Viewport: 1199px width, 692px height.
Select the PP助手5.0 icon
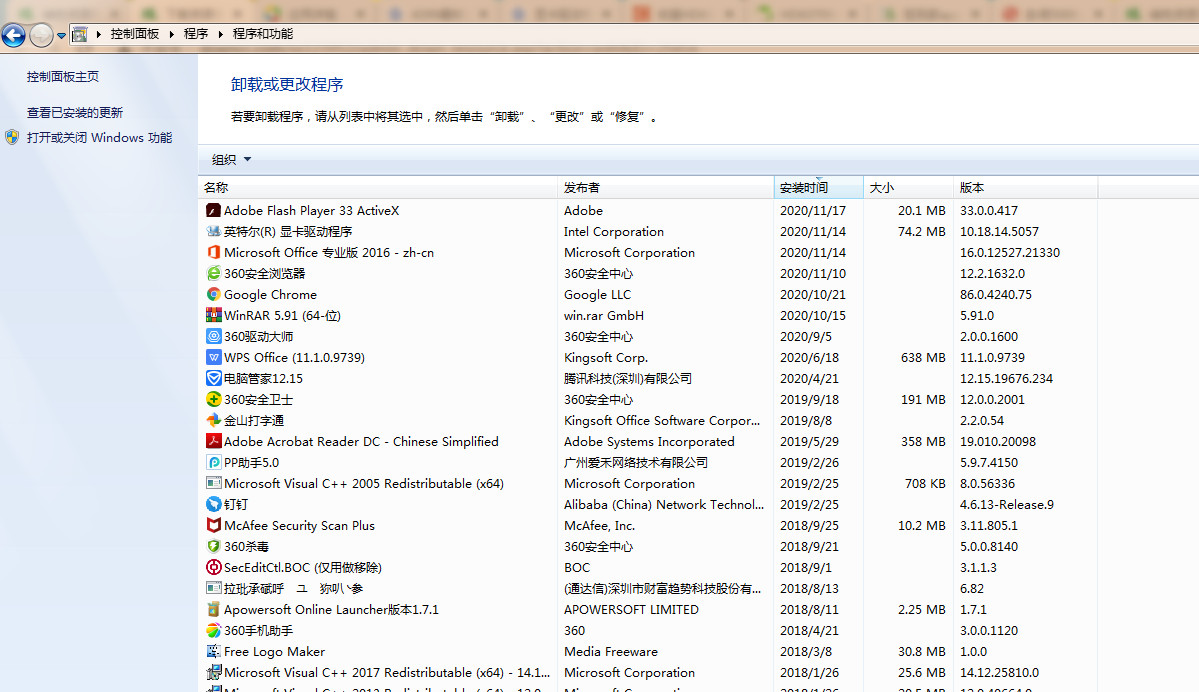[212, 462]
